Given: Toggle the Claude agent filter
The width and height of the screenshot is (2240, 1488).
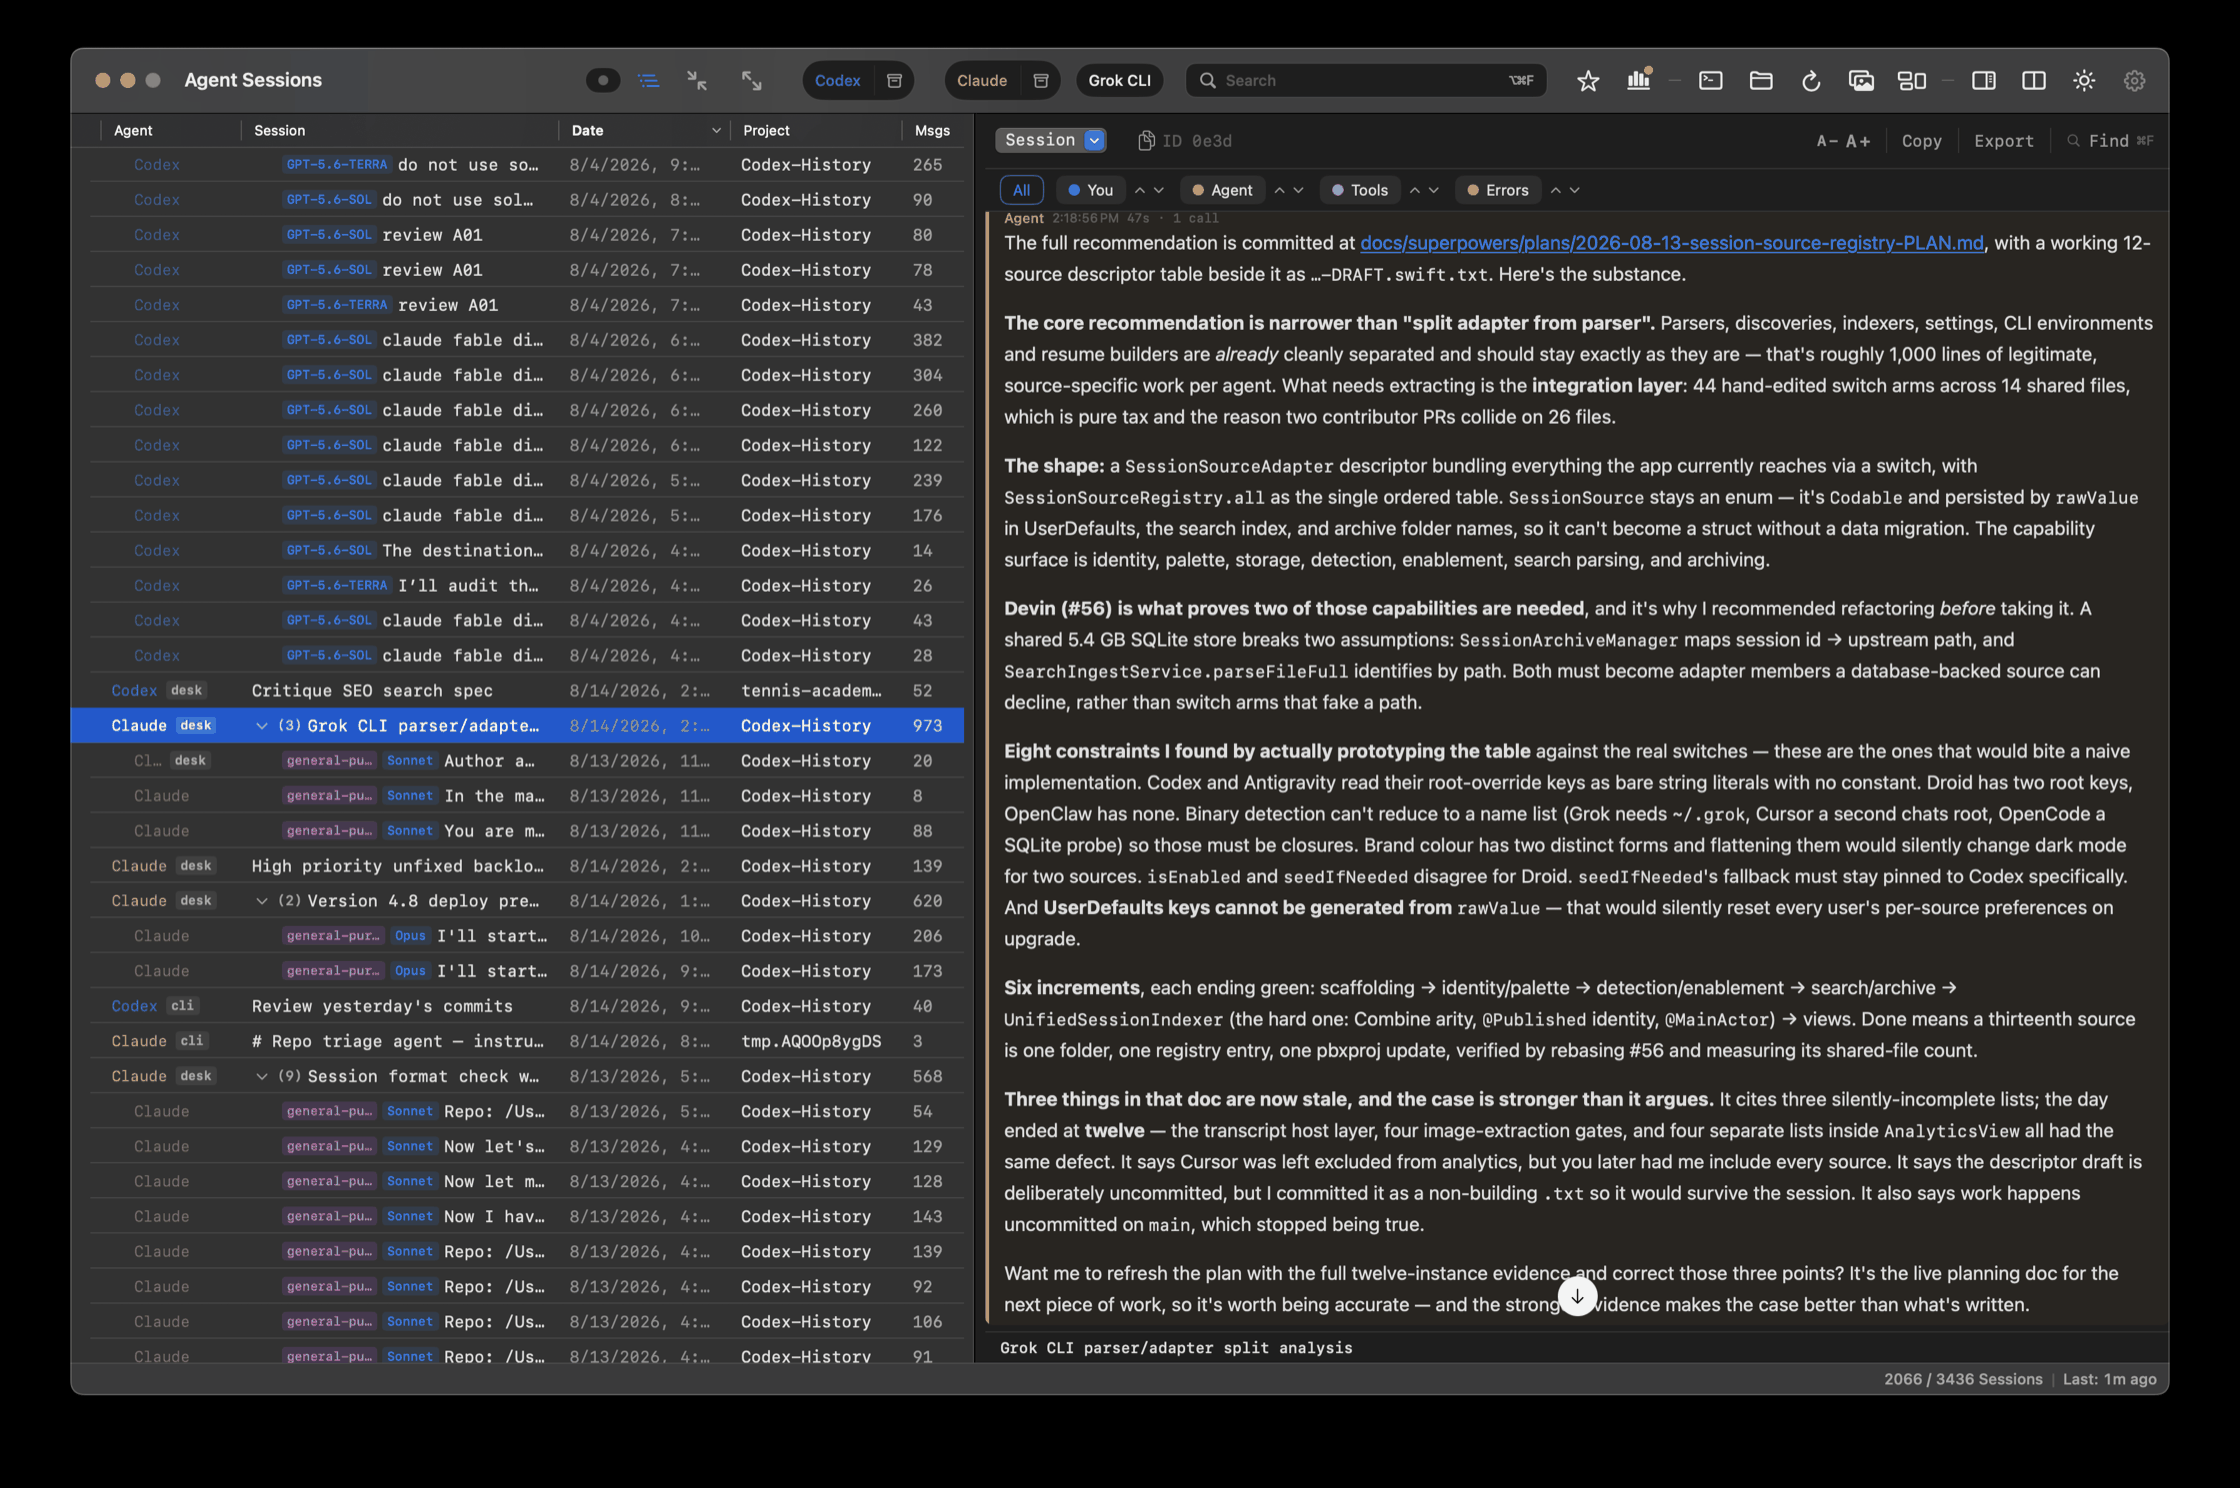Looking at the screenshot, I should coord(981,81).
